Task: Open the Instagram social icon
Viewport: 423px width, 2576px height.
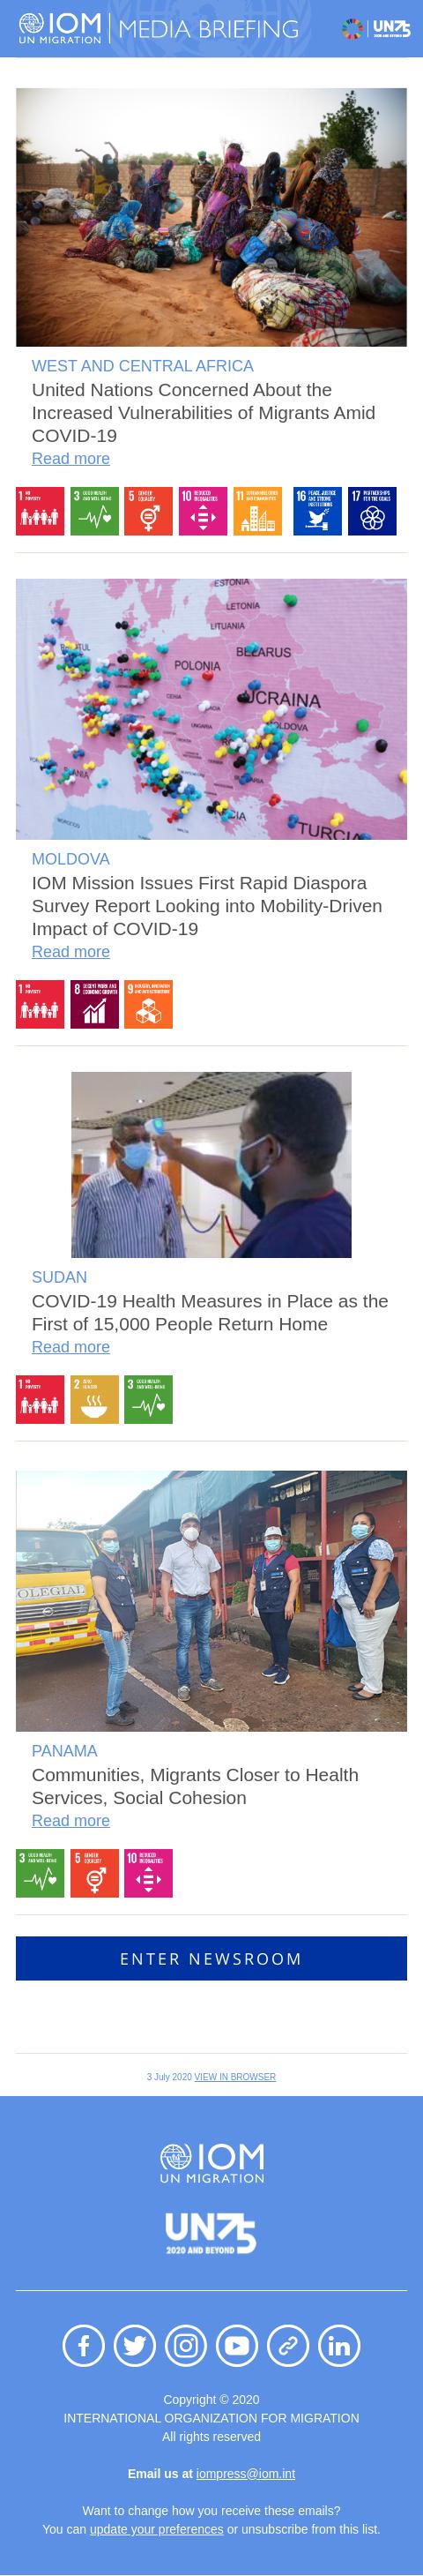Action: tap(186, 2345)
